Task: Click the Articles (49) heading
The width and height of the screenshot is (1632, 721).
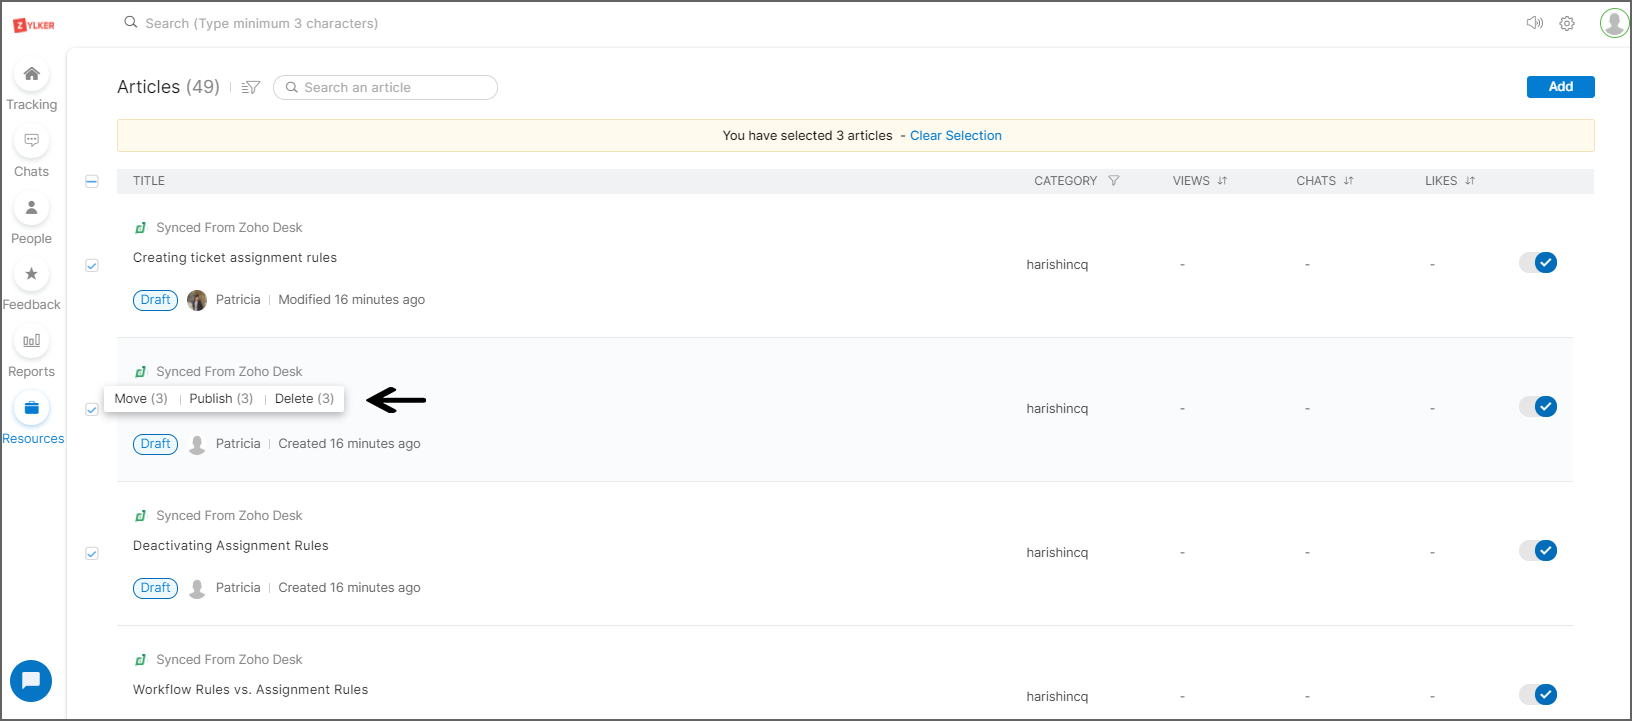Action: [x=168, y=87]
